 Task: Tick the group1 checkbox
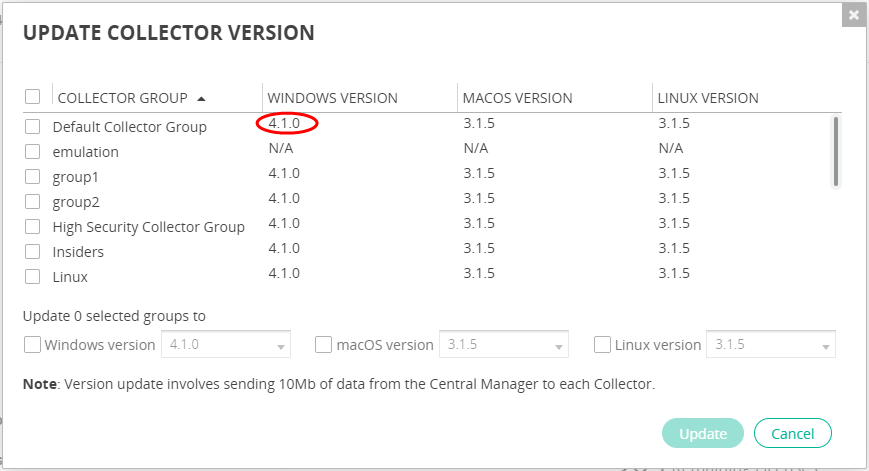coord(33,177)
